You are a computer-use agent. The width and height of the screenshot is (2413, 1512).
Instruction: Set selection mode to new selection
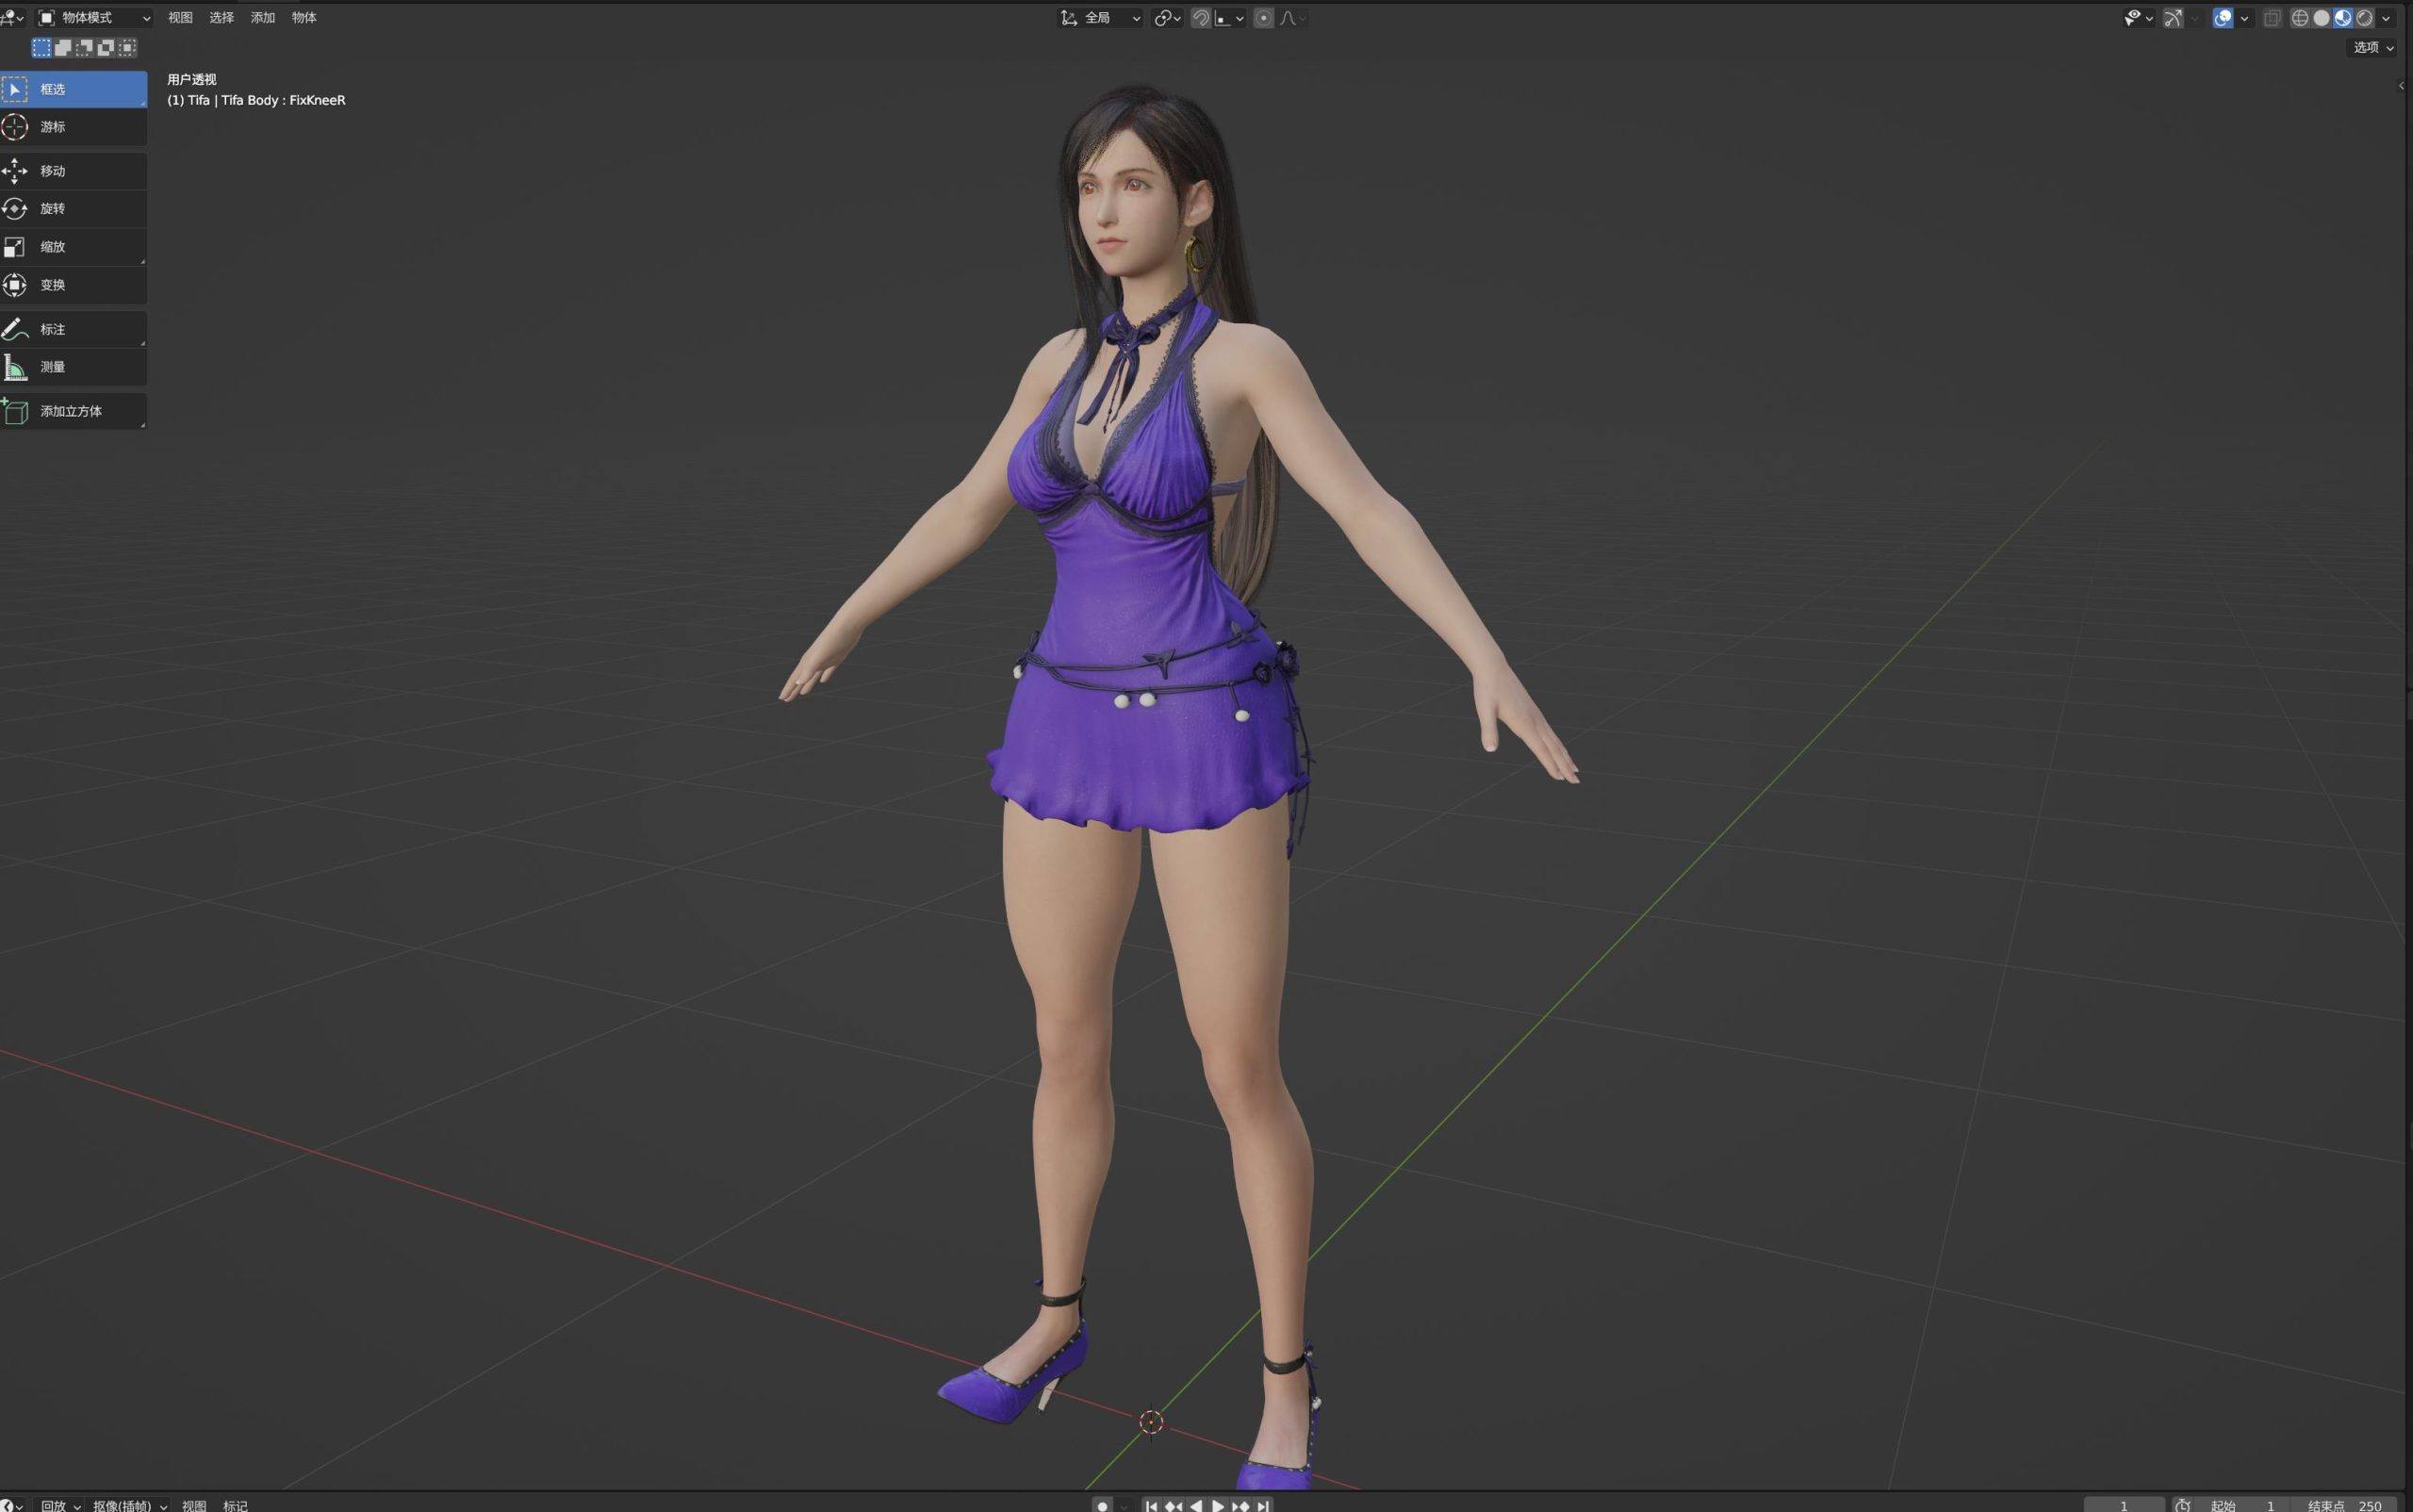point(41,47)
